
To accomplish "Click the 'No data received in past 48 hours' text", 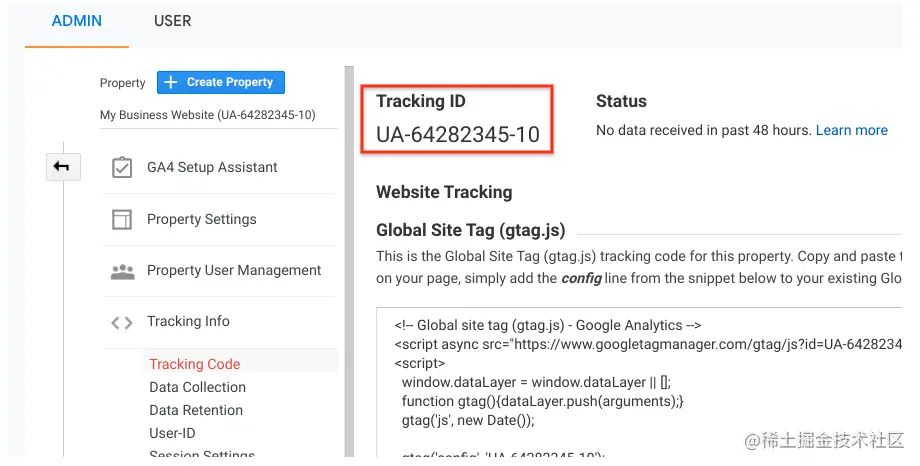I will (703, 130).
